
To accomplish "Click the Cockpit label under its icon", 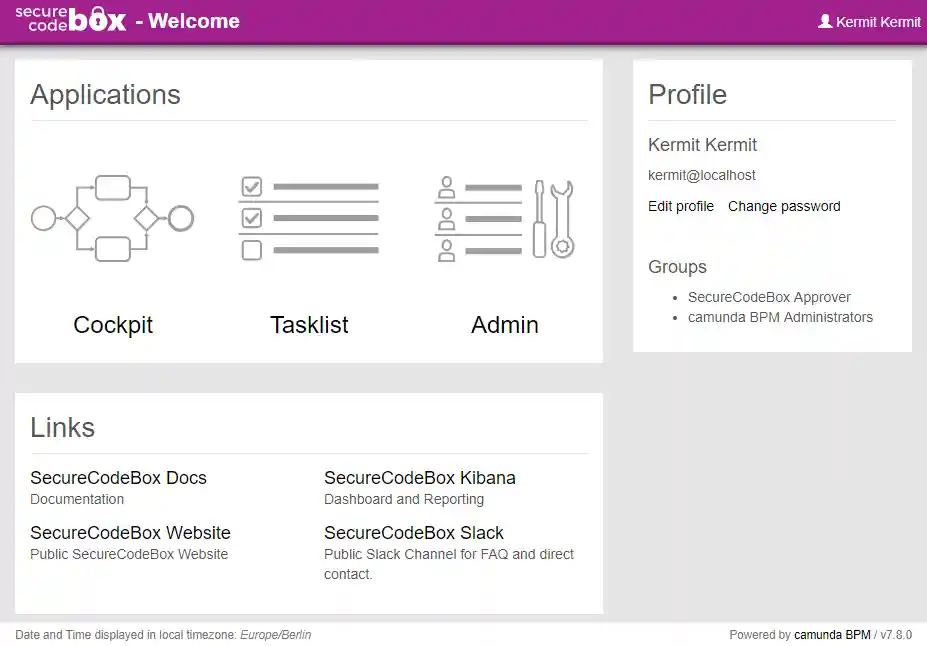I will 112,325.
